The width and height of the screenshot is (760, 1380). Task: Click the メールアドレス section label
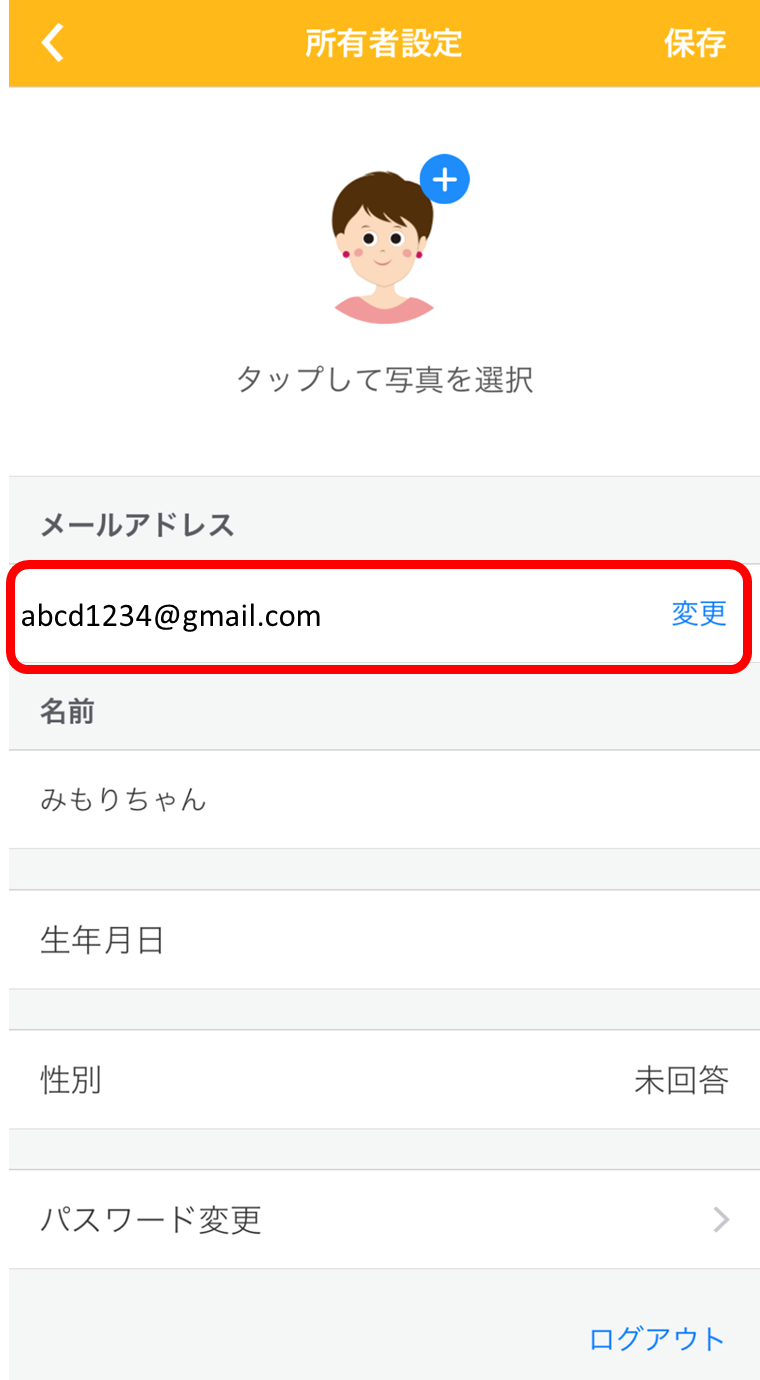tap(137, 525)
